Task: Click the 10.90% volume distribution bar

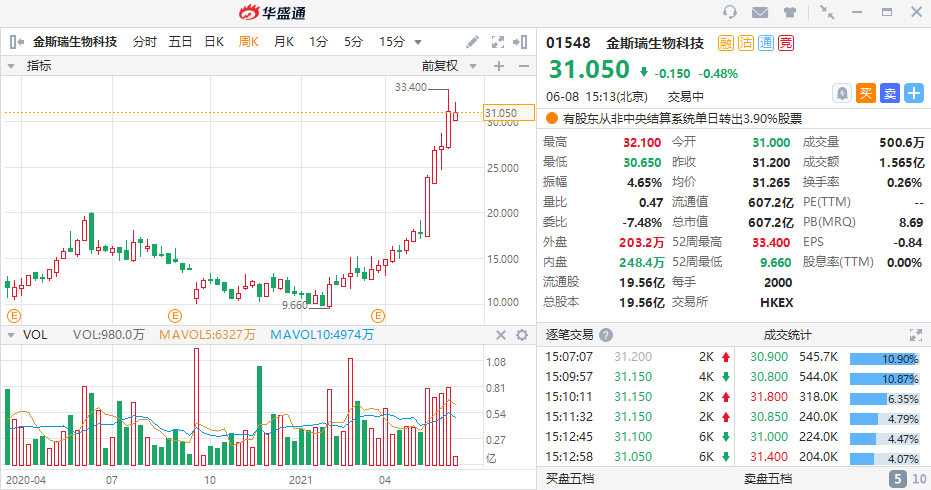Action: pyautogui.click(x=884, y=359)
